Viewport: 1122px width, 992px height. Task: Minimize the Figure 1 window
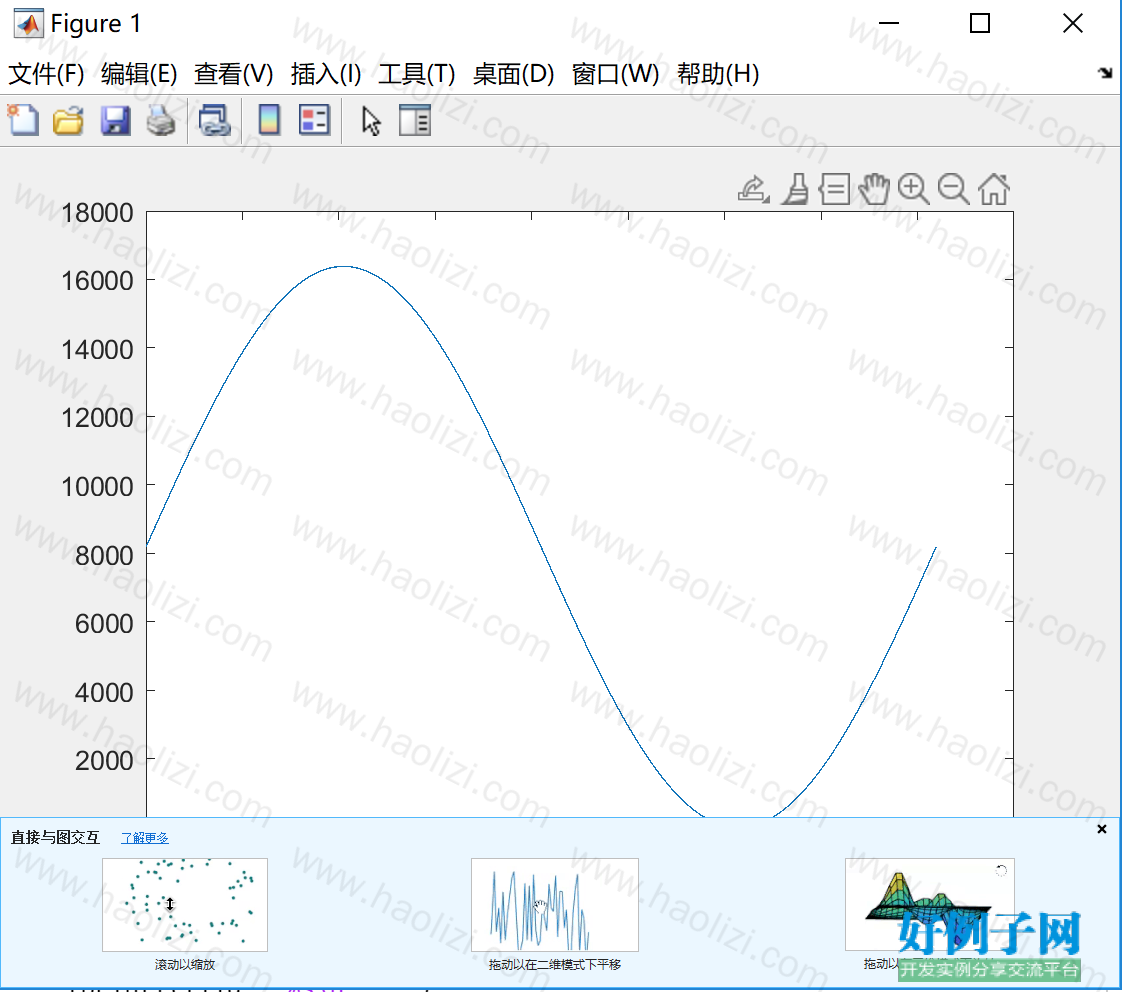pos(889,24)
